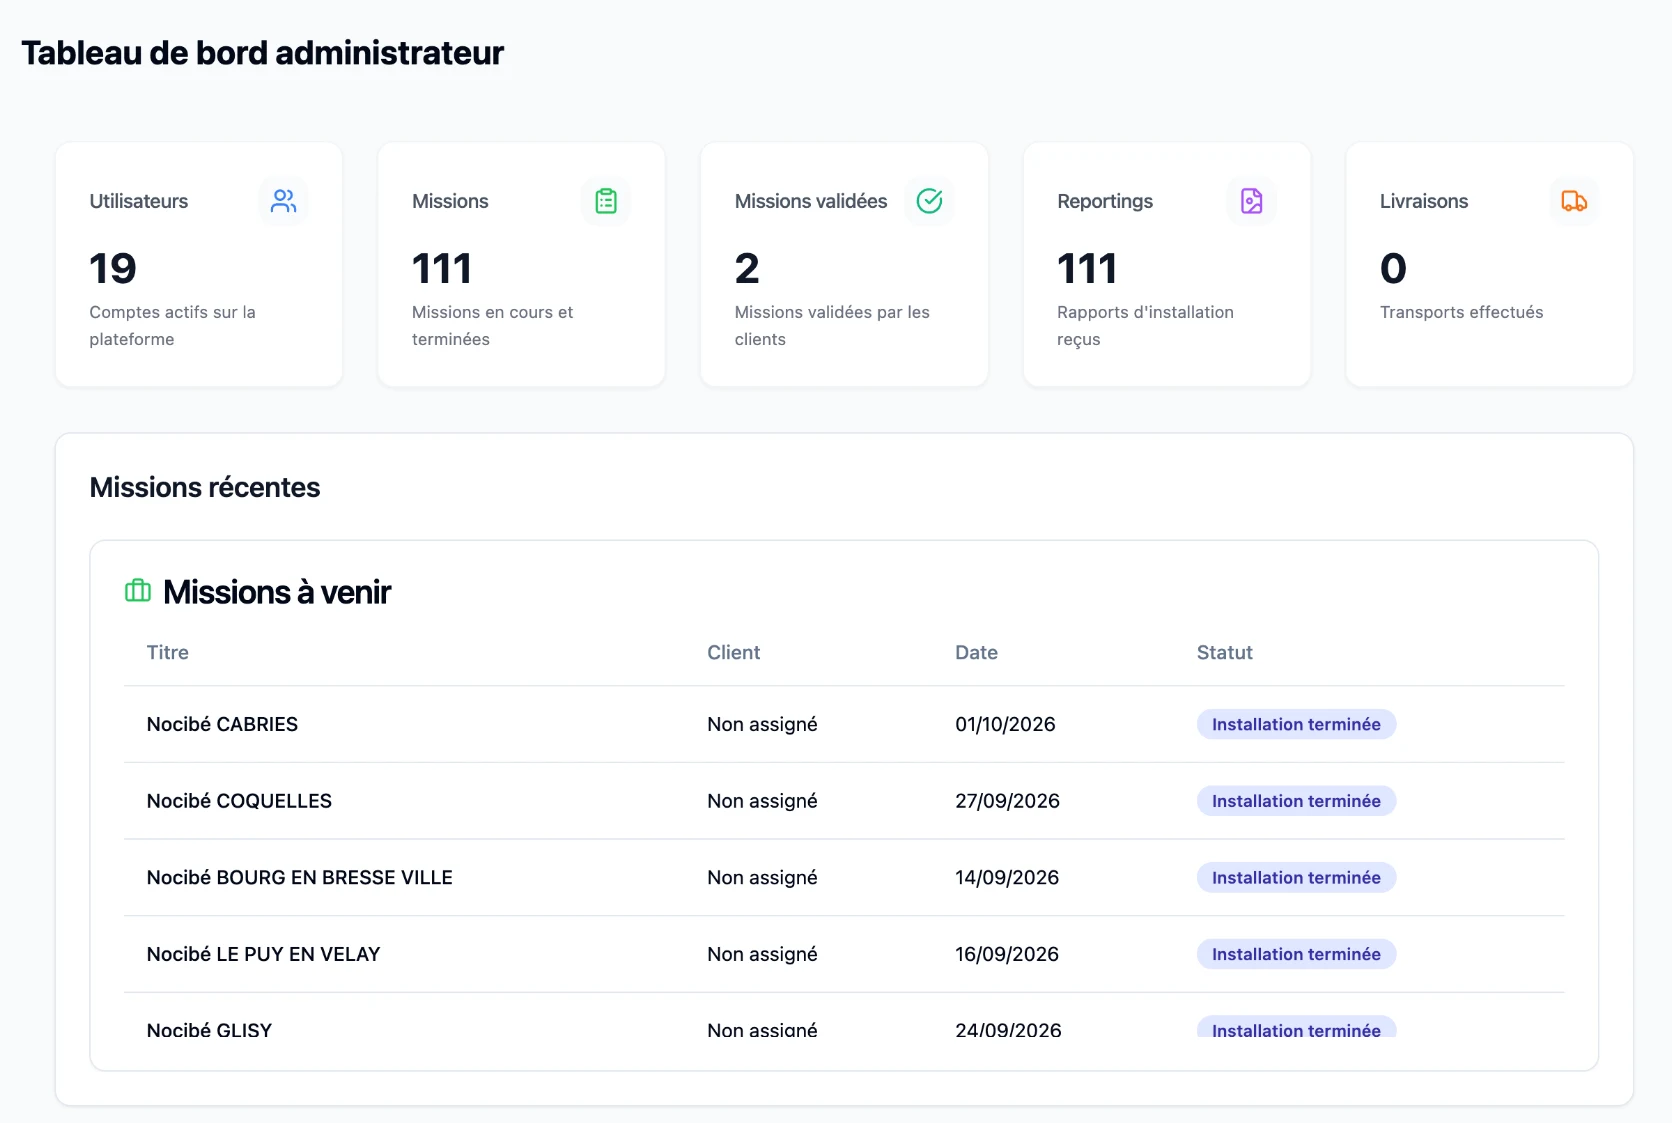Click the 27/09/2026 date cell
This screenshot has width=1672, height=1123.
click(1007, 801)
